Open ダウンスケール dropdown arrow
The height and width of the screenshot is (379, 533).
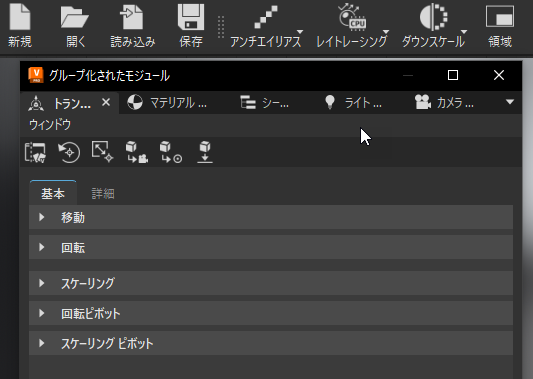464,32
